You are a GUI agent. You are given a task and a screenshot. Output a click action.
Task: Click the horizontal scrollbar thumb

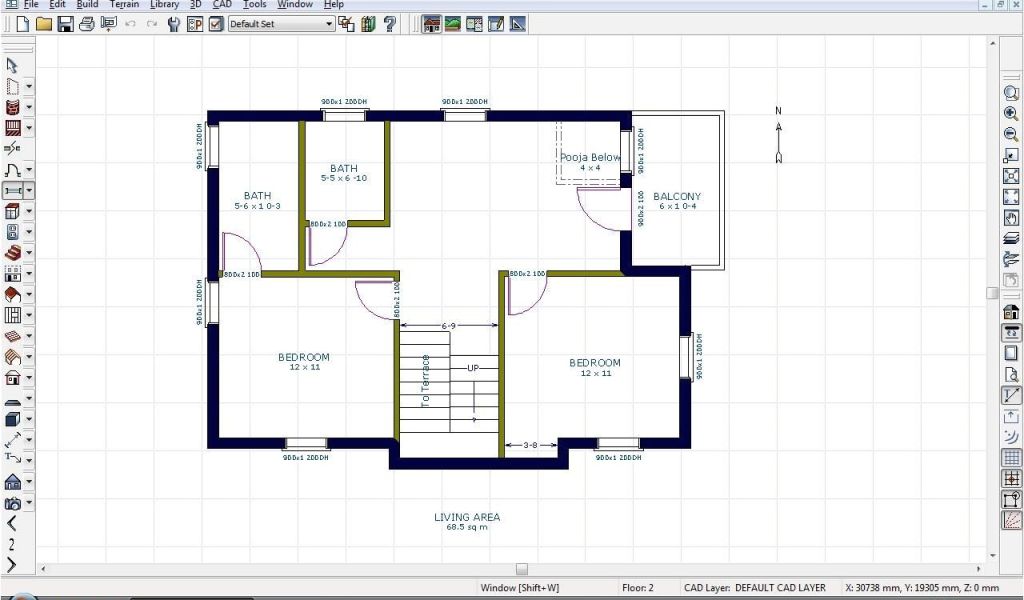pyautogui.click(x=521, y=569)
